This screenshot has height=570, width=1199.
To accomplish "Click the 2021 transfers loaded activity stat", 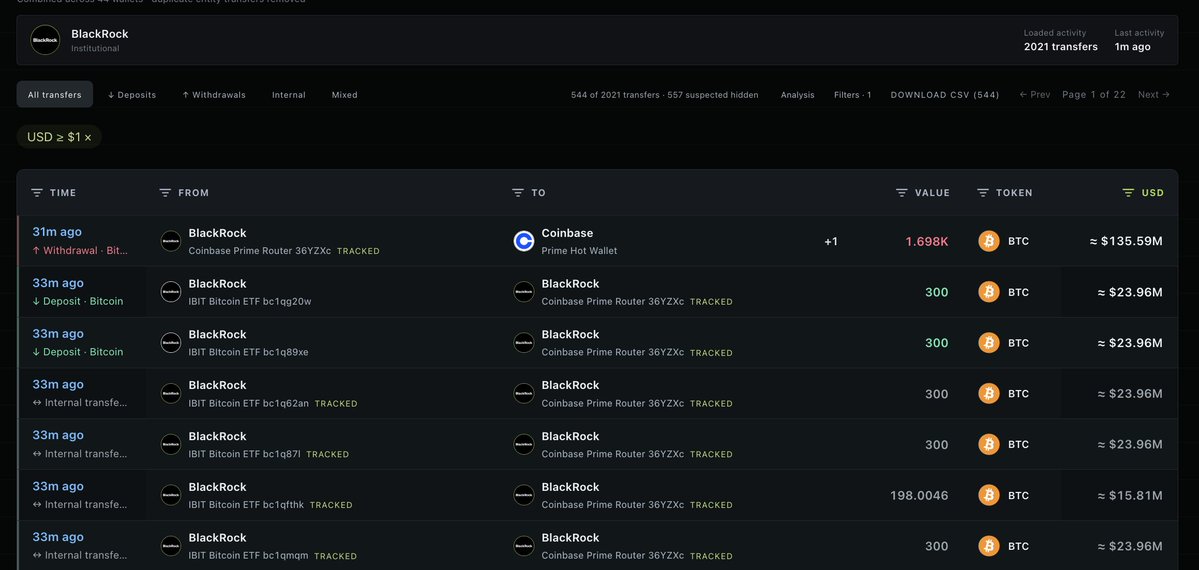I will click(x=1061, y=47).
